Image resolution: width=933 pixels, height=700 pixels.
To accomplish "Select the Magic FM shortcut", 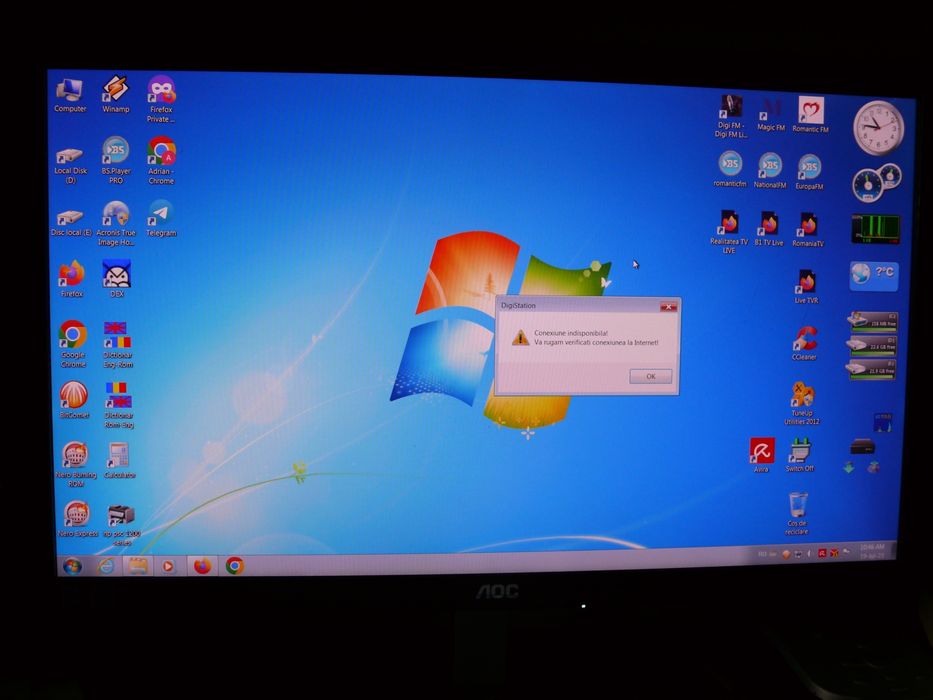I will (x=771, y=115).
